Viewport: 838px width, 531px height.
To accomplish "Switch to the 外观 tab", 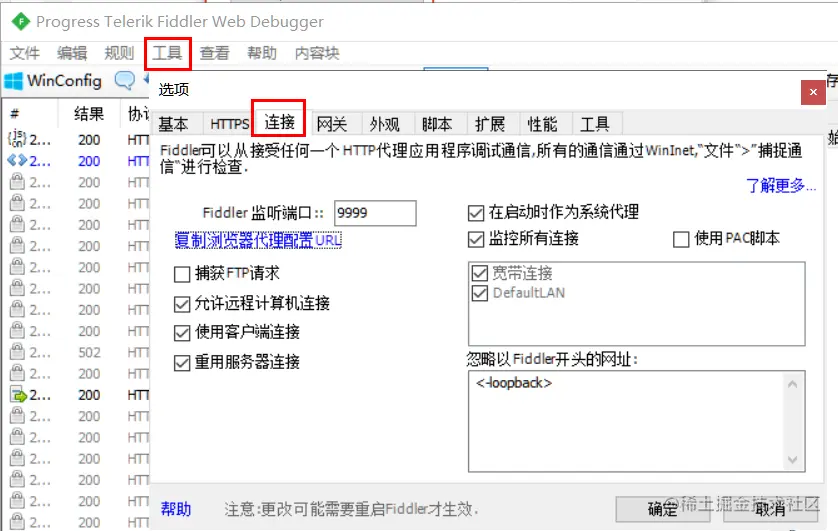I will click(385, 124).
